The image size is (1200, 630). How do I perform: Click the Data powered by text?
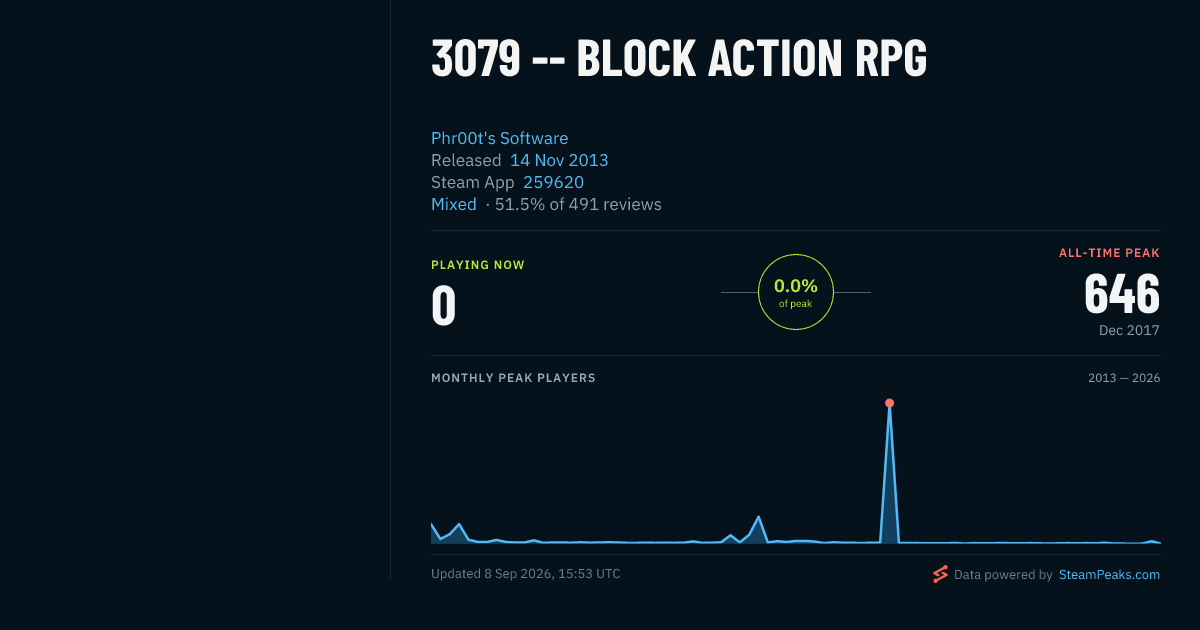[x=1003, y=575]
